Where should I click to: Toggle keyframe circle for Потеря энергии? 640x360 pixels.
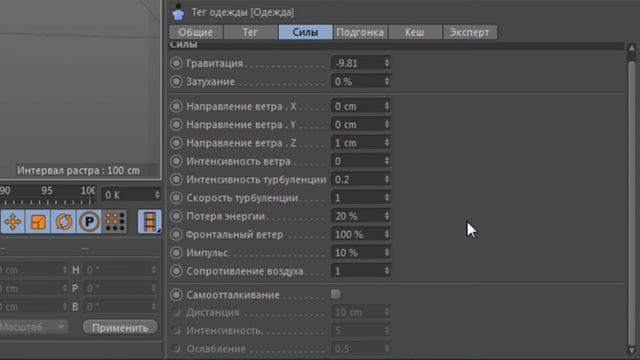(x=176, y=216)
